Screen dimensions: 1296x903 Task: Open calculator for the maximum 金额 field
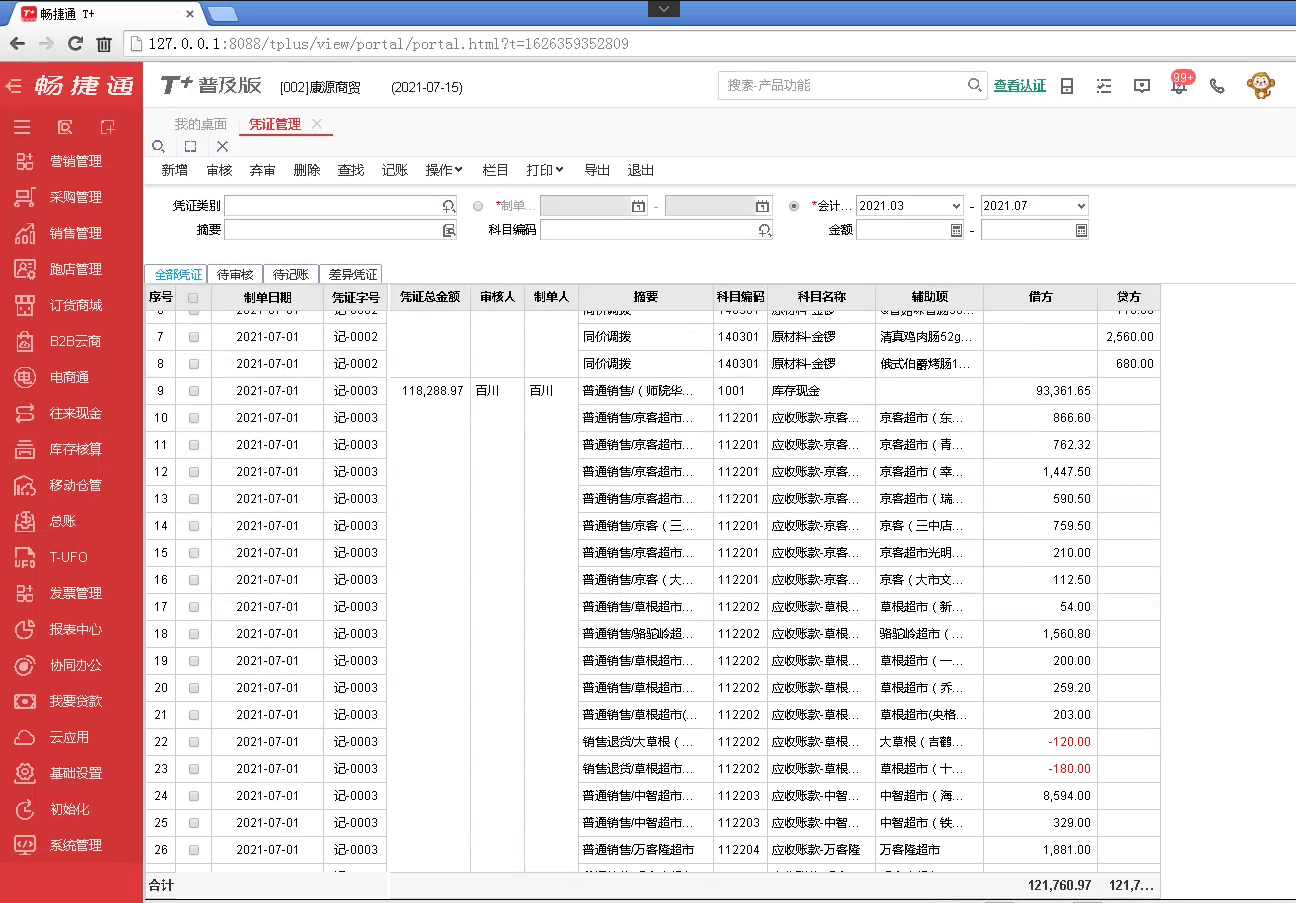pos(1081,230)
